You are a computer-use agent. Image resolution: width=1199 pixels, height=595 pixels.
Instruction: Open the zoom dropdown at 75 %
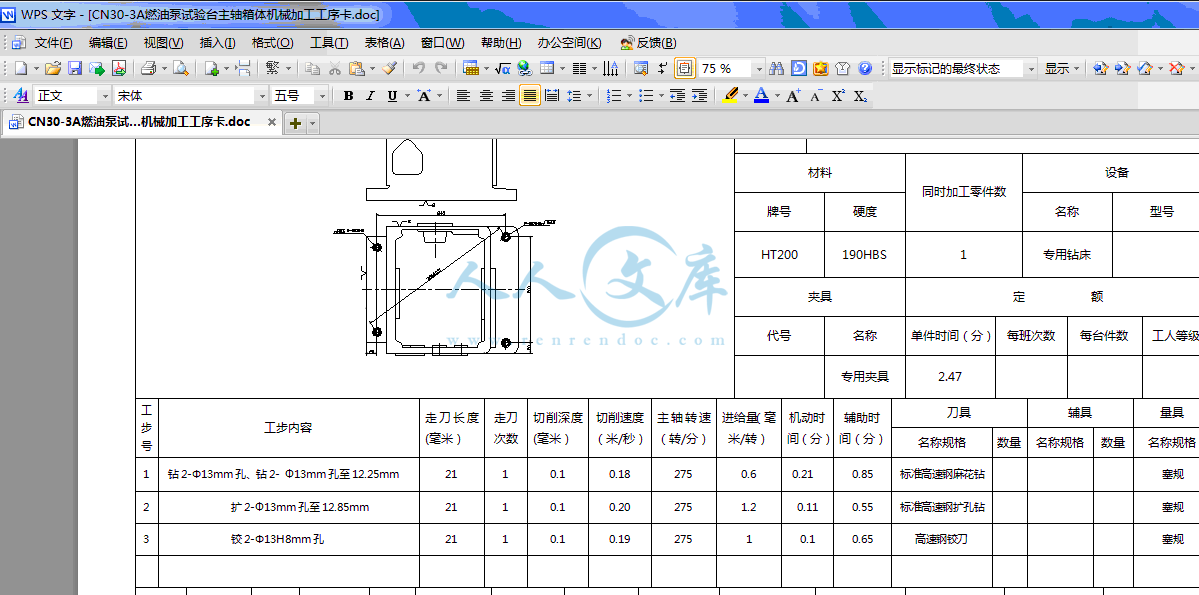click(x=759, y=69)
